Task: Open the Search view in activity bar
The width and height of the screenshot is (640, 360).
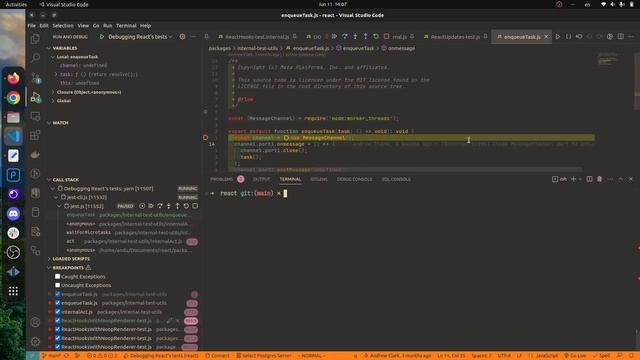Action: pyautogui.click(x=36, y=58)
